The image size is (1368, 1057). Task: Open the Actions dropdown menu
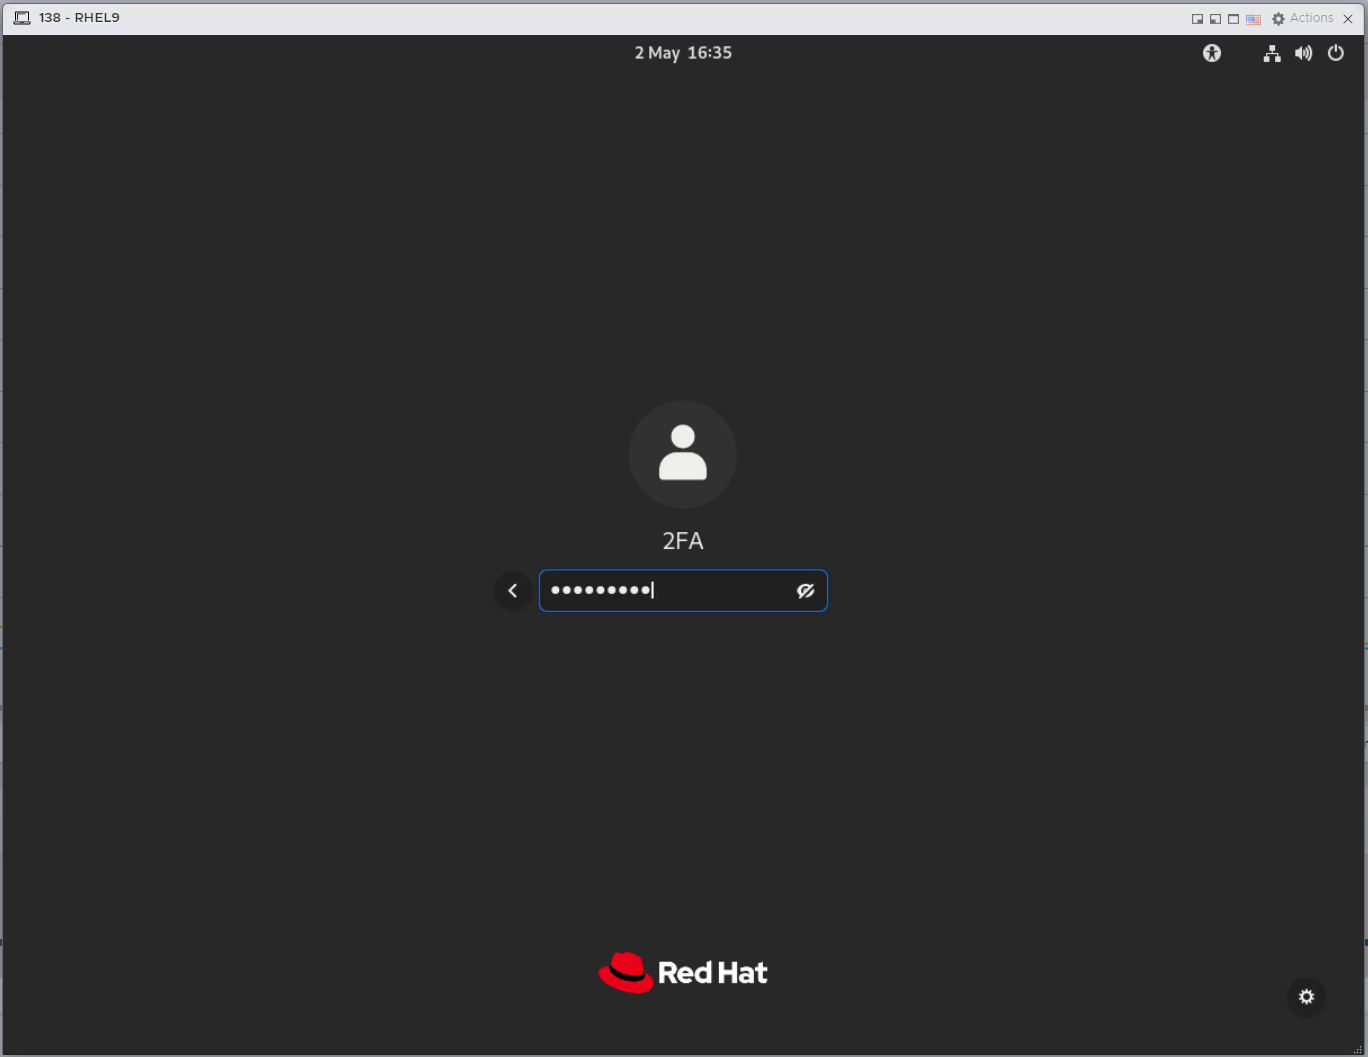(1302, 18)
